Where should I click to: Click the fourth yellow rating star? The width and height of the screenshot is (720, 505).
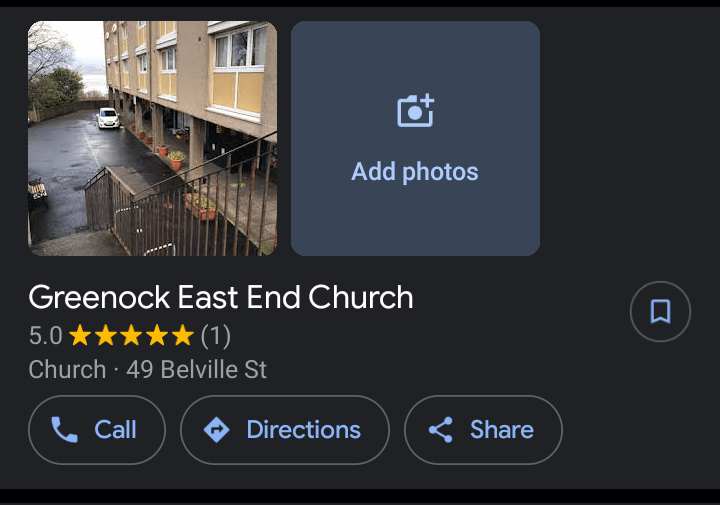pos(157,335)
